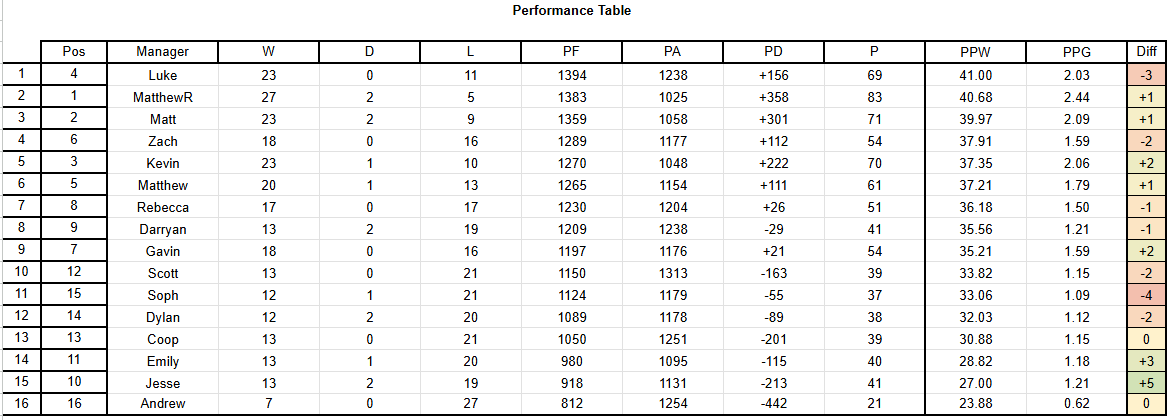Viewport: 1173px width, 420px height.
Task: Select Kevin's PPG value 2.06
Action: [1076, 163]
